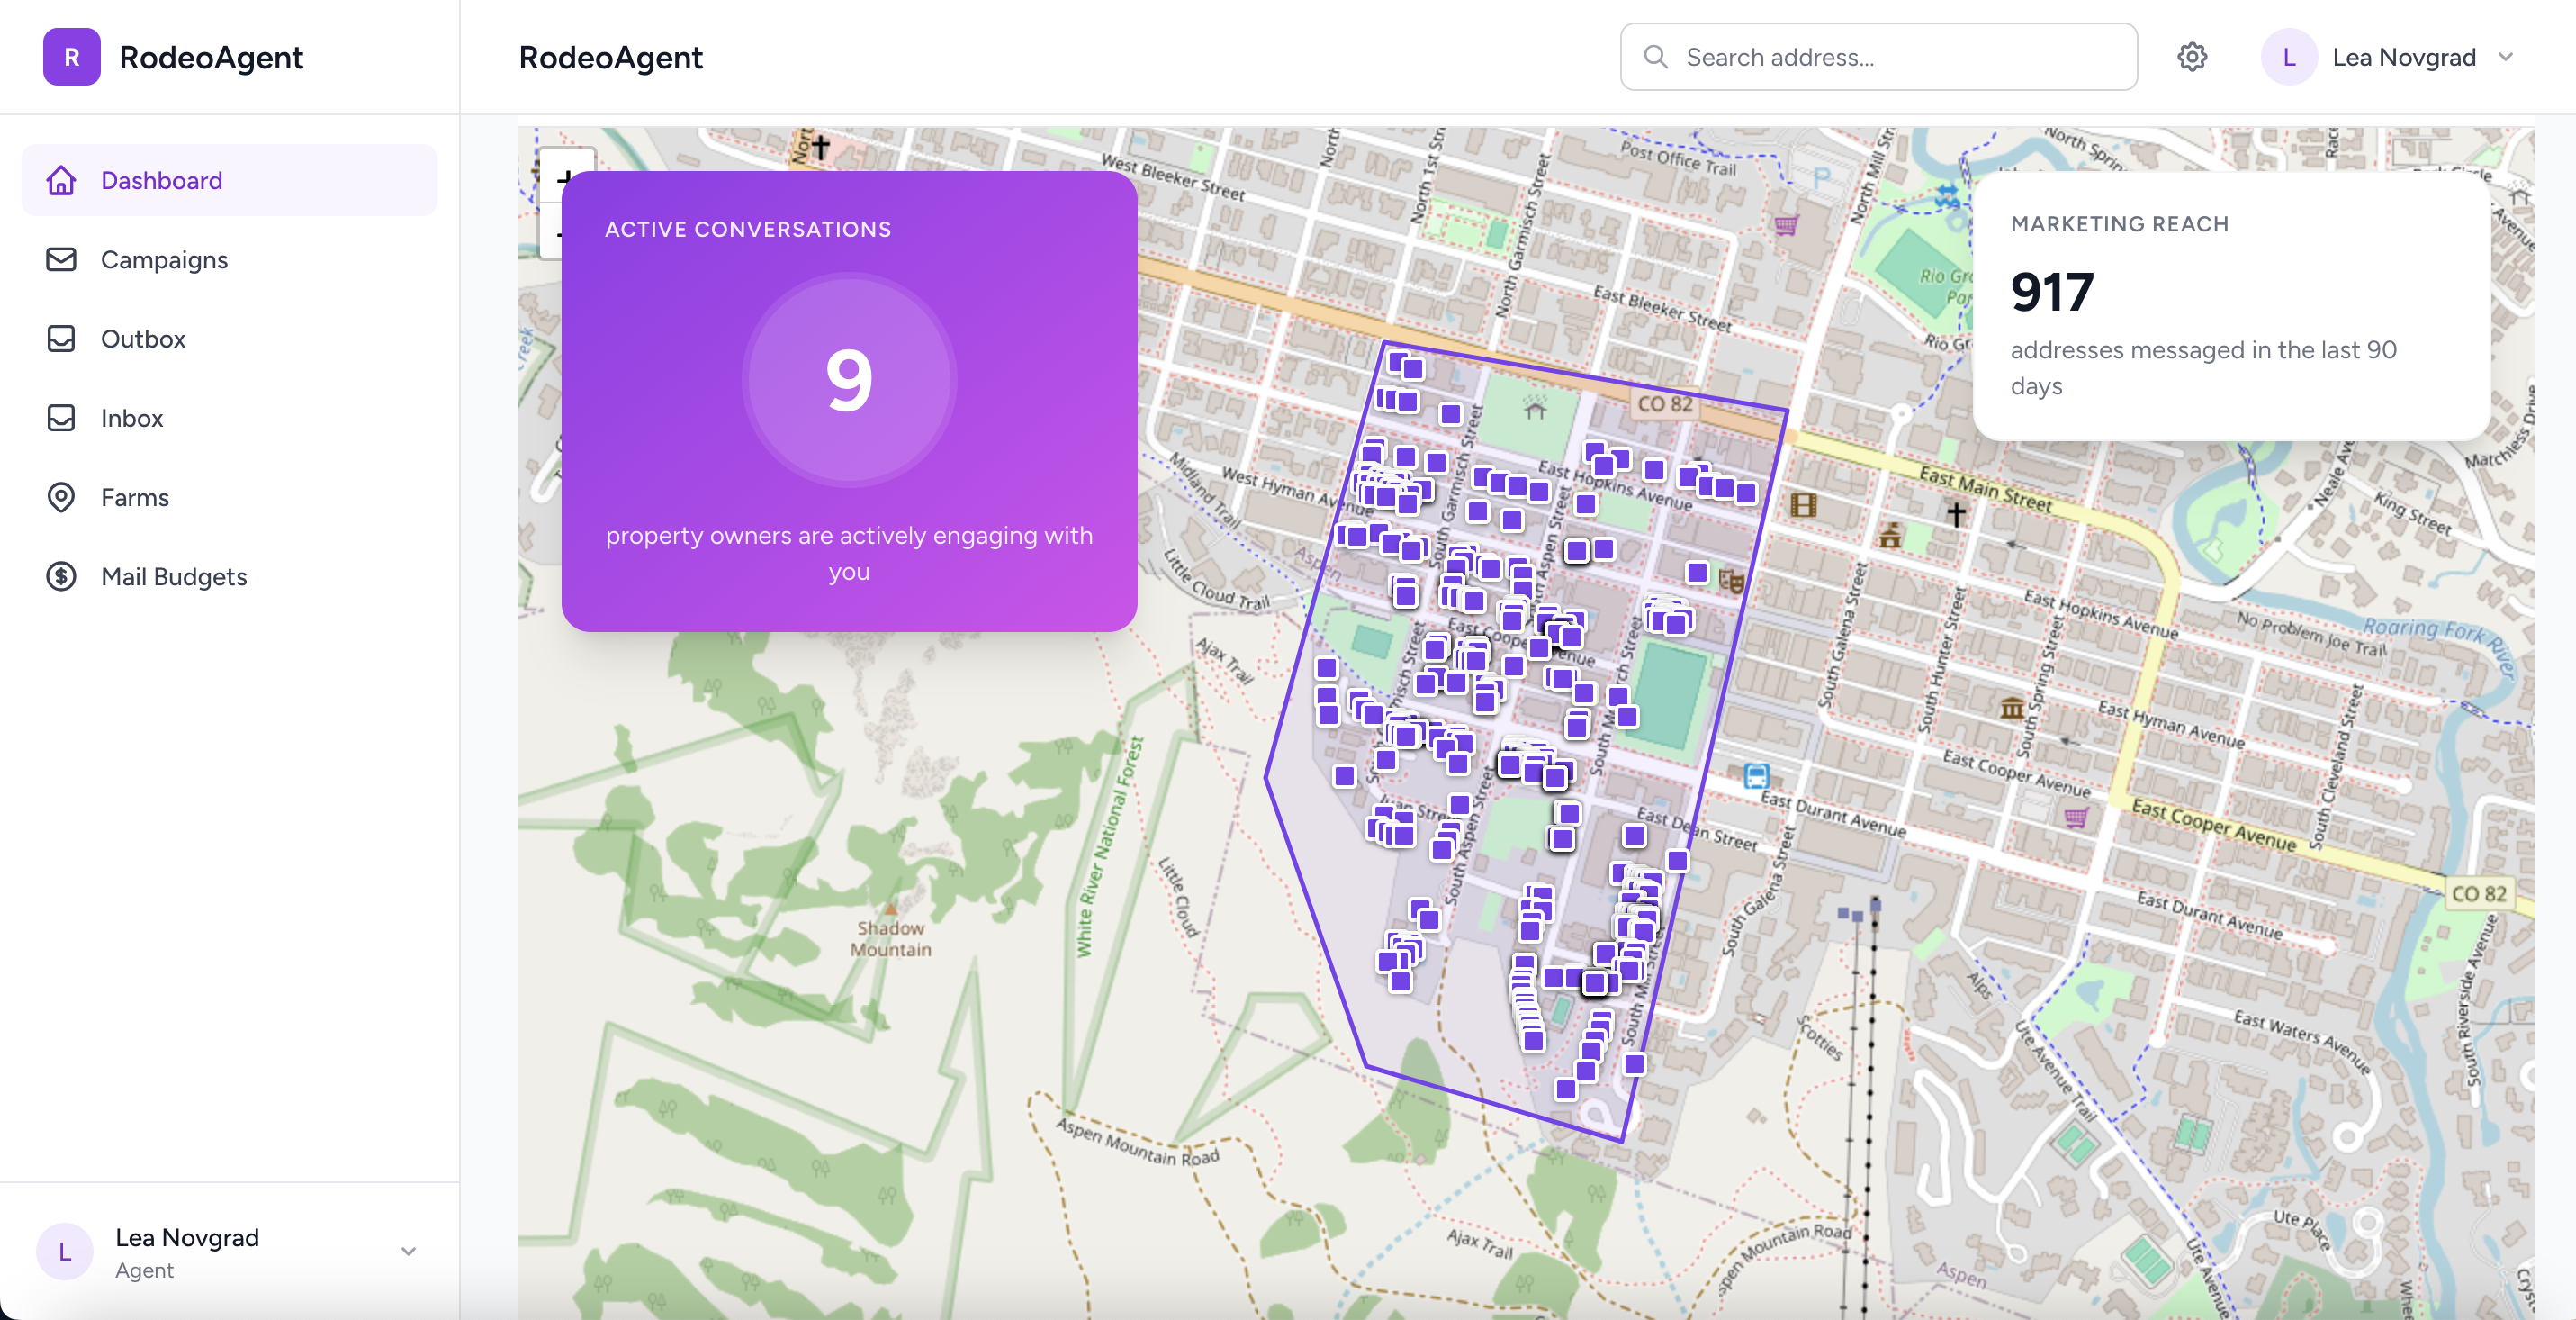The width and height of the screenshot is (2576, 1320).
Task: Click the search magnifier icon
Action: click(x=1656, y=57)
